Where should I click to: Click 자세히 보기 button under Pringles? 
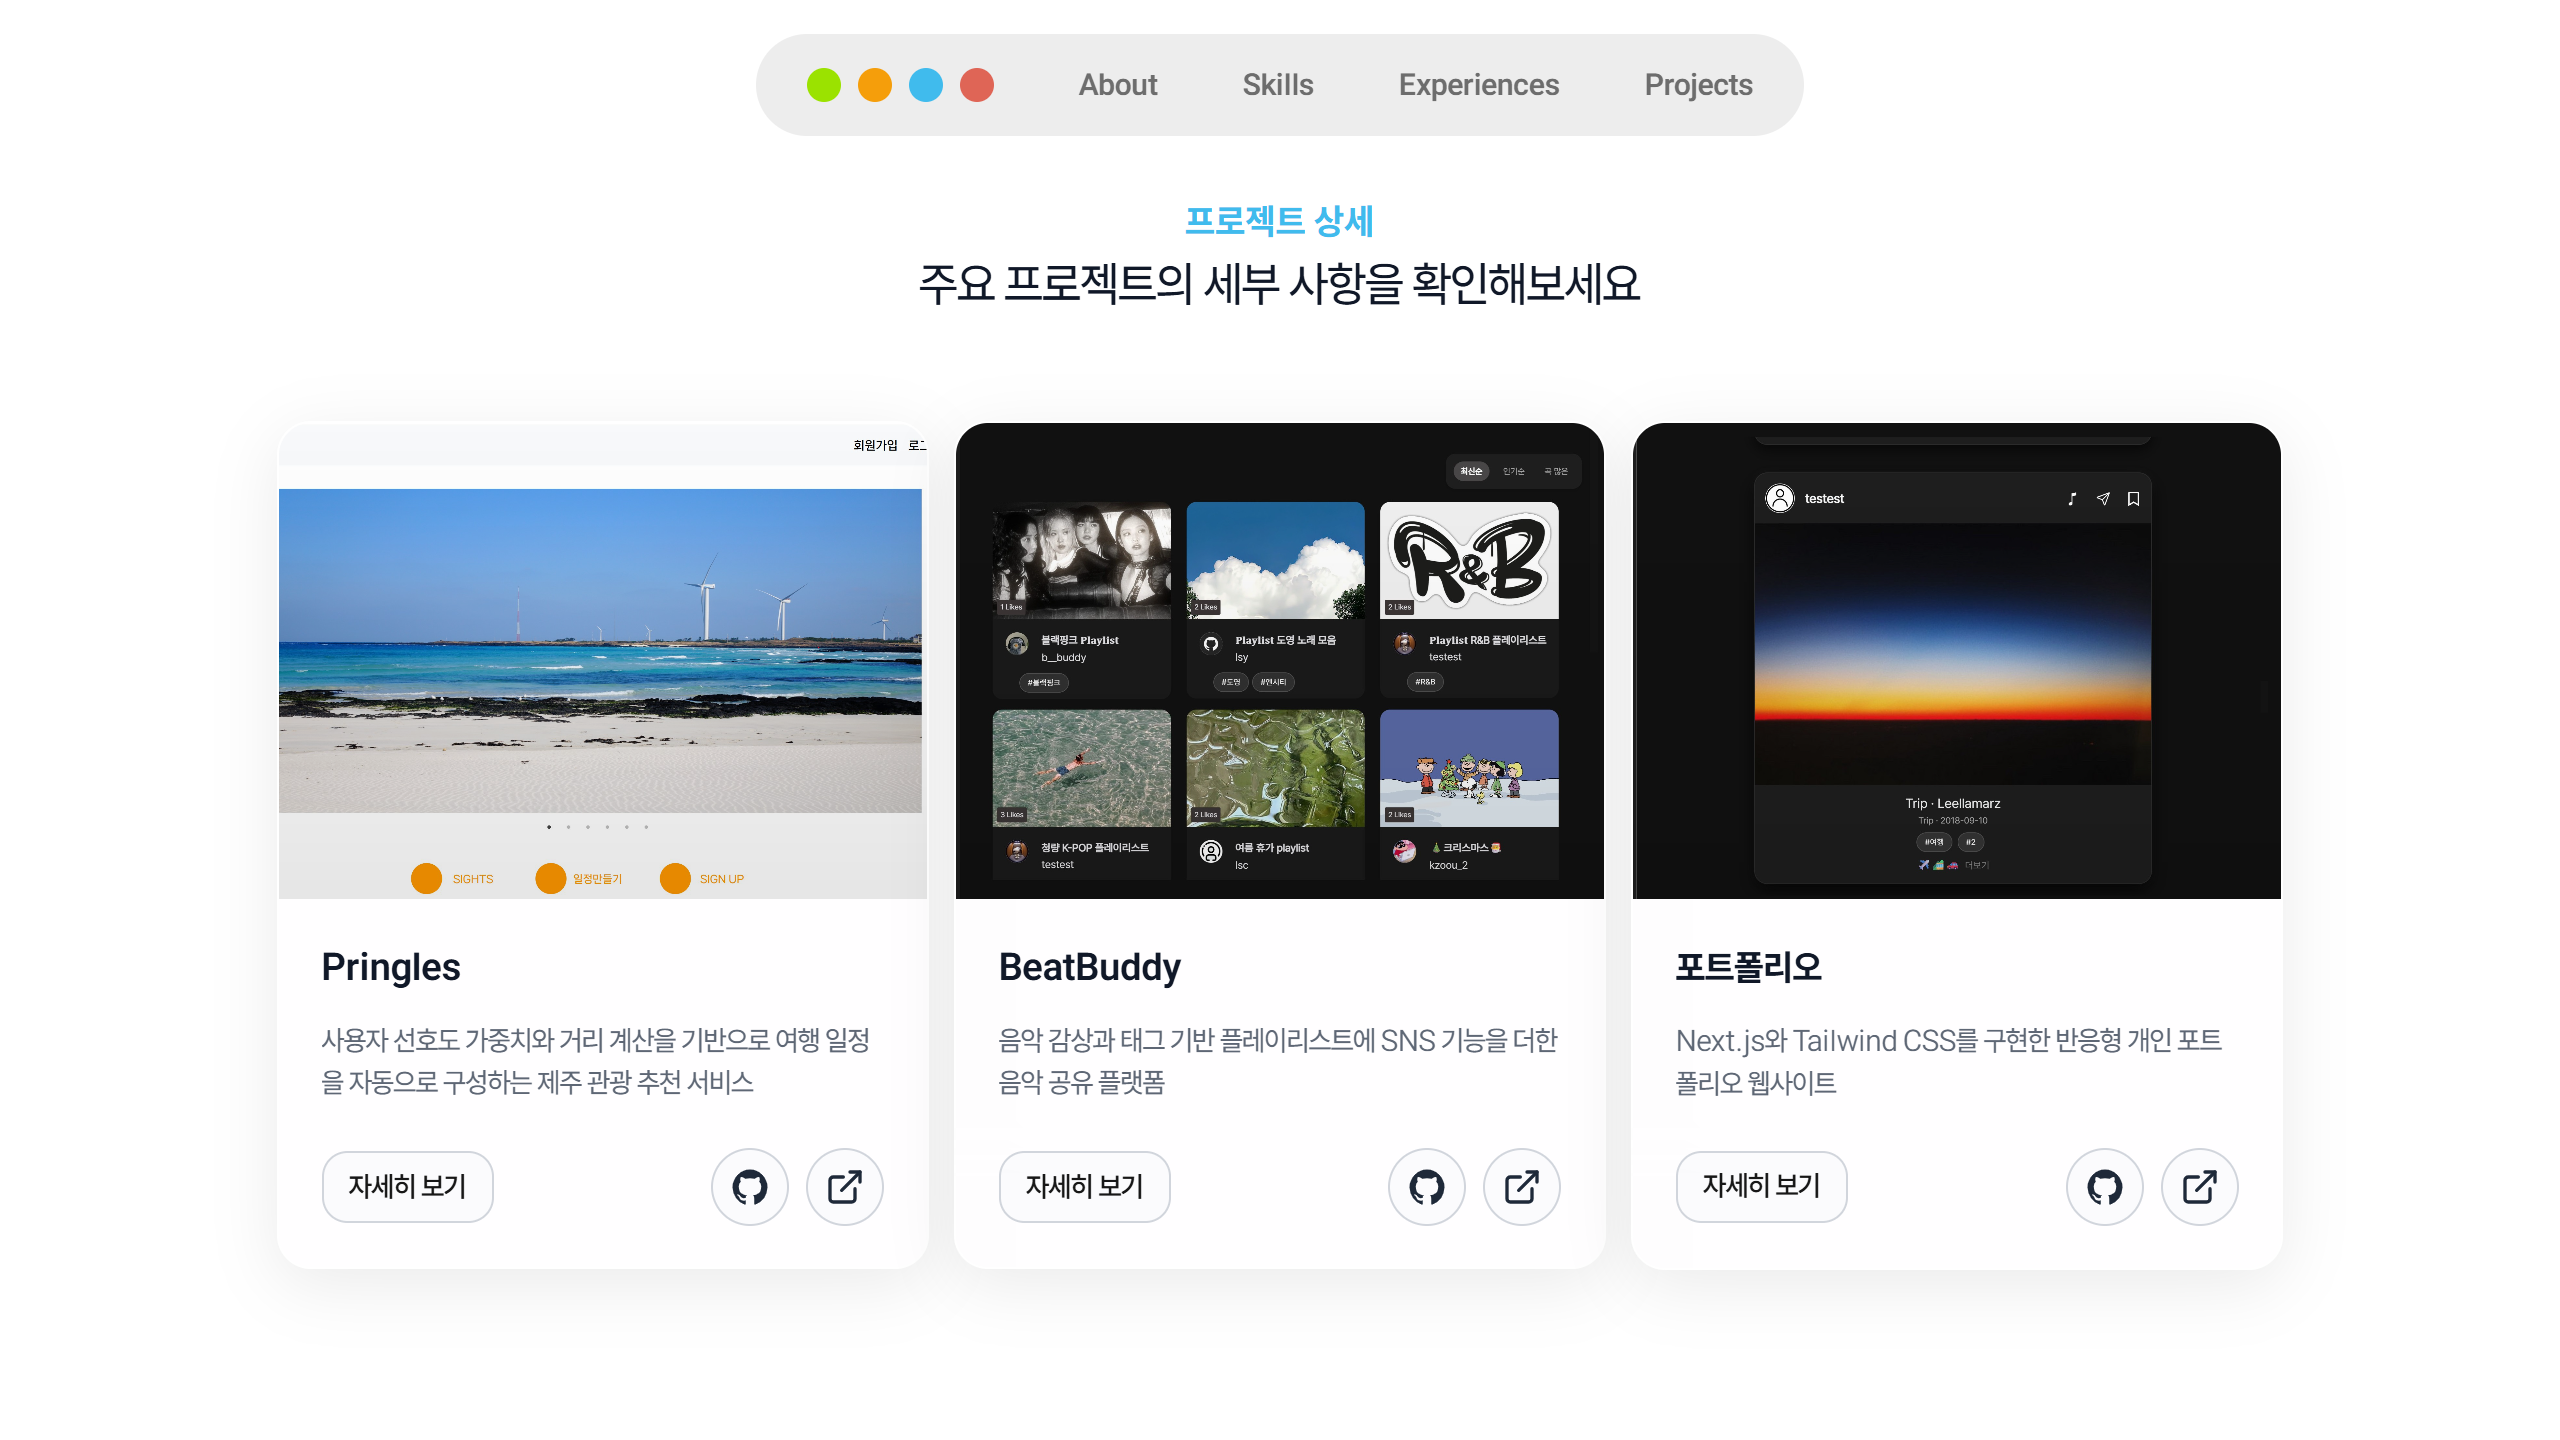point(407,1186)
